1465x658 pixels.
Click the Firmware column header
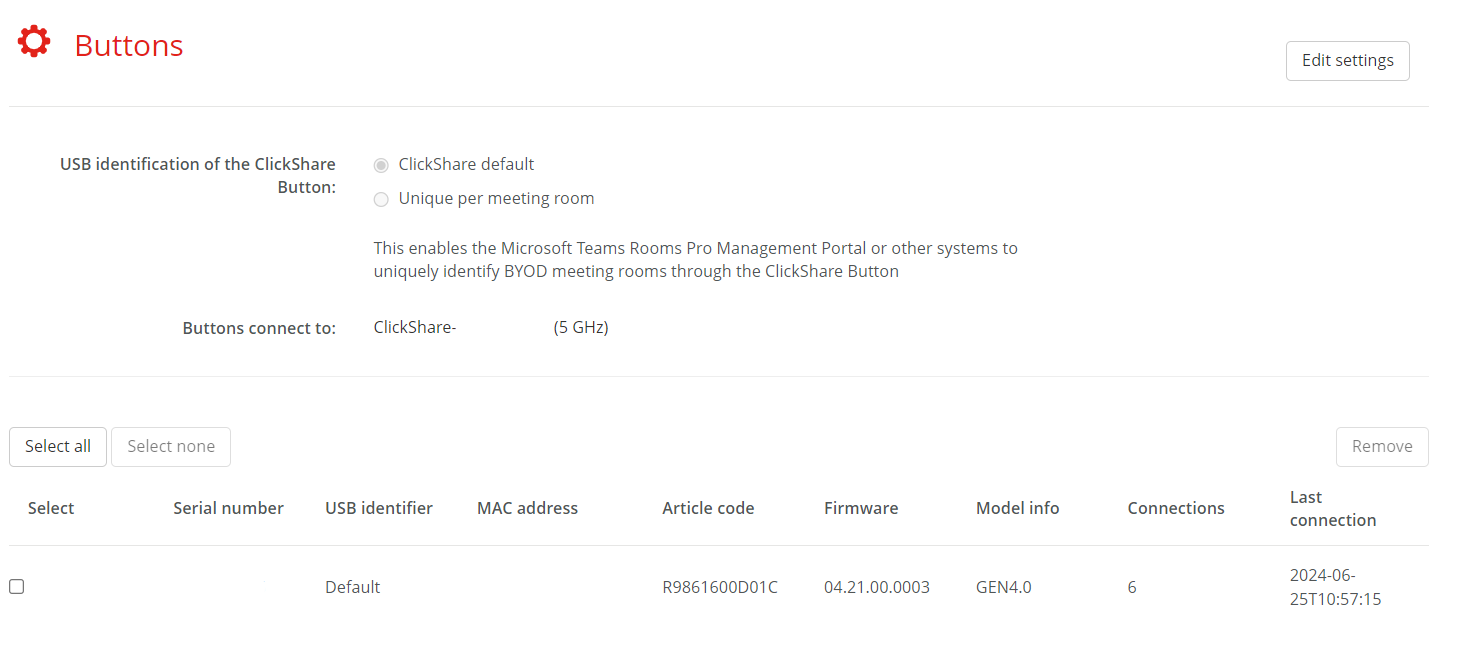[861, 508]
